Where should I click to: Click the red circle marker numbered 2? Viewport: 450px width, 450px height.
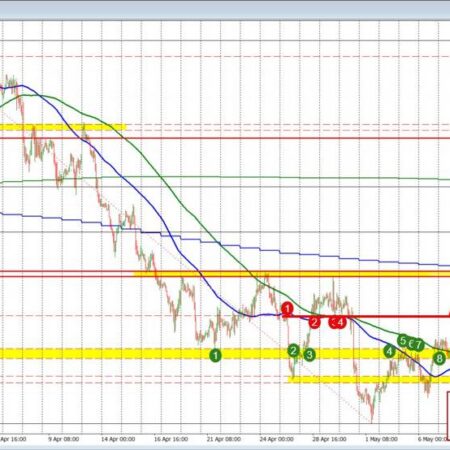click(x=314, y=322)
